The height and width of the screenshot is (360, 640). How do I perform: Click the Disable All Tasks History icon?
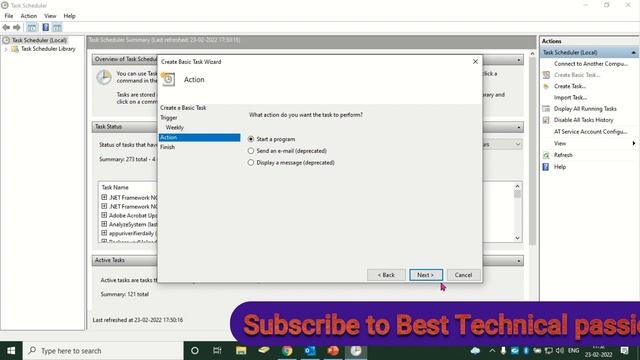tap(546, 120)
